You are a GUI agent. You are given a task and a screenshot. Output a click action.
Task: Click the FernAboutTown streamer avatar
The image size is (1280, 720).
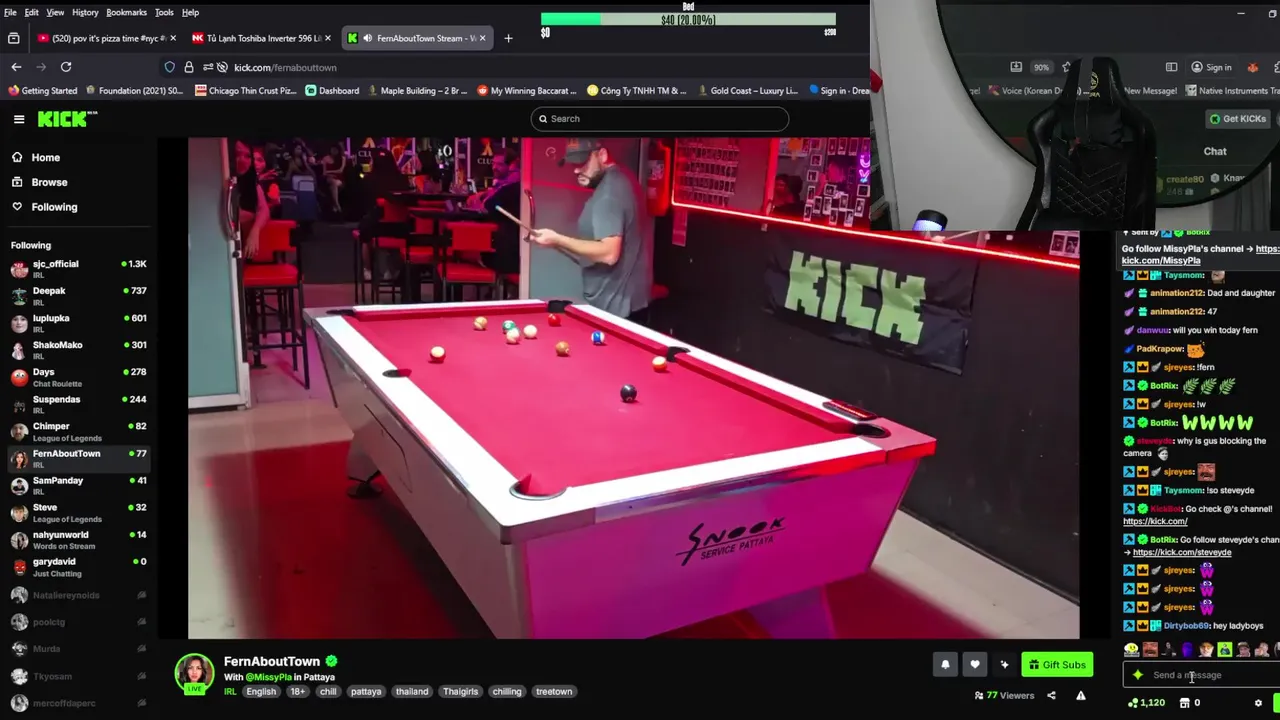(194, 674)
